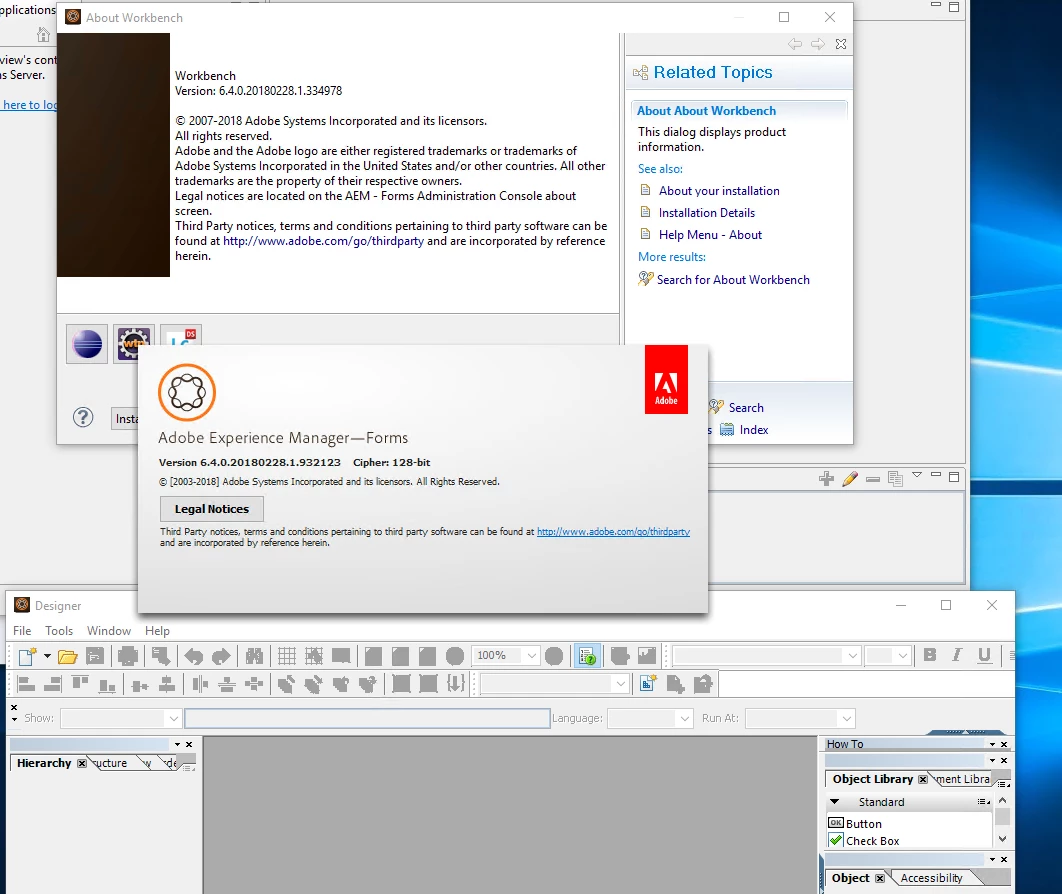Click the Align Left icon in layout toolbar

(x=26, y=684)
